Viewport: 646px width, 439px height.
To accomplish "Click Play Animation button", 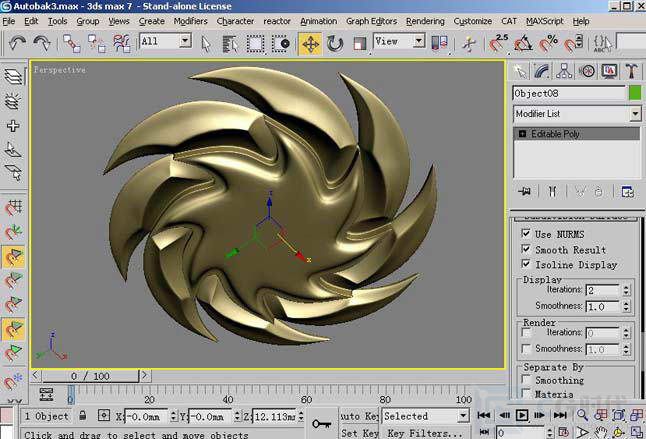I will (x=522, y=415).
